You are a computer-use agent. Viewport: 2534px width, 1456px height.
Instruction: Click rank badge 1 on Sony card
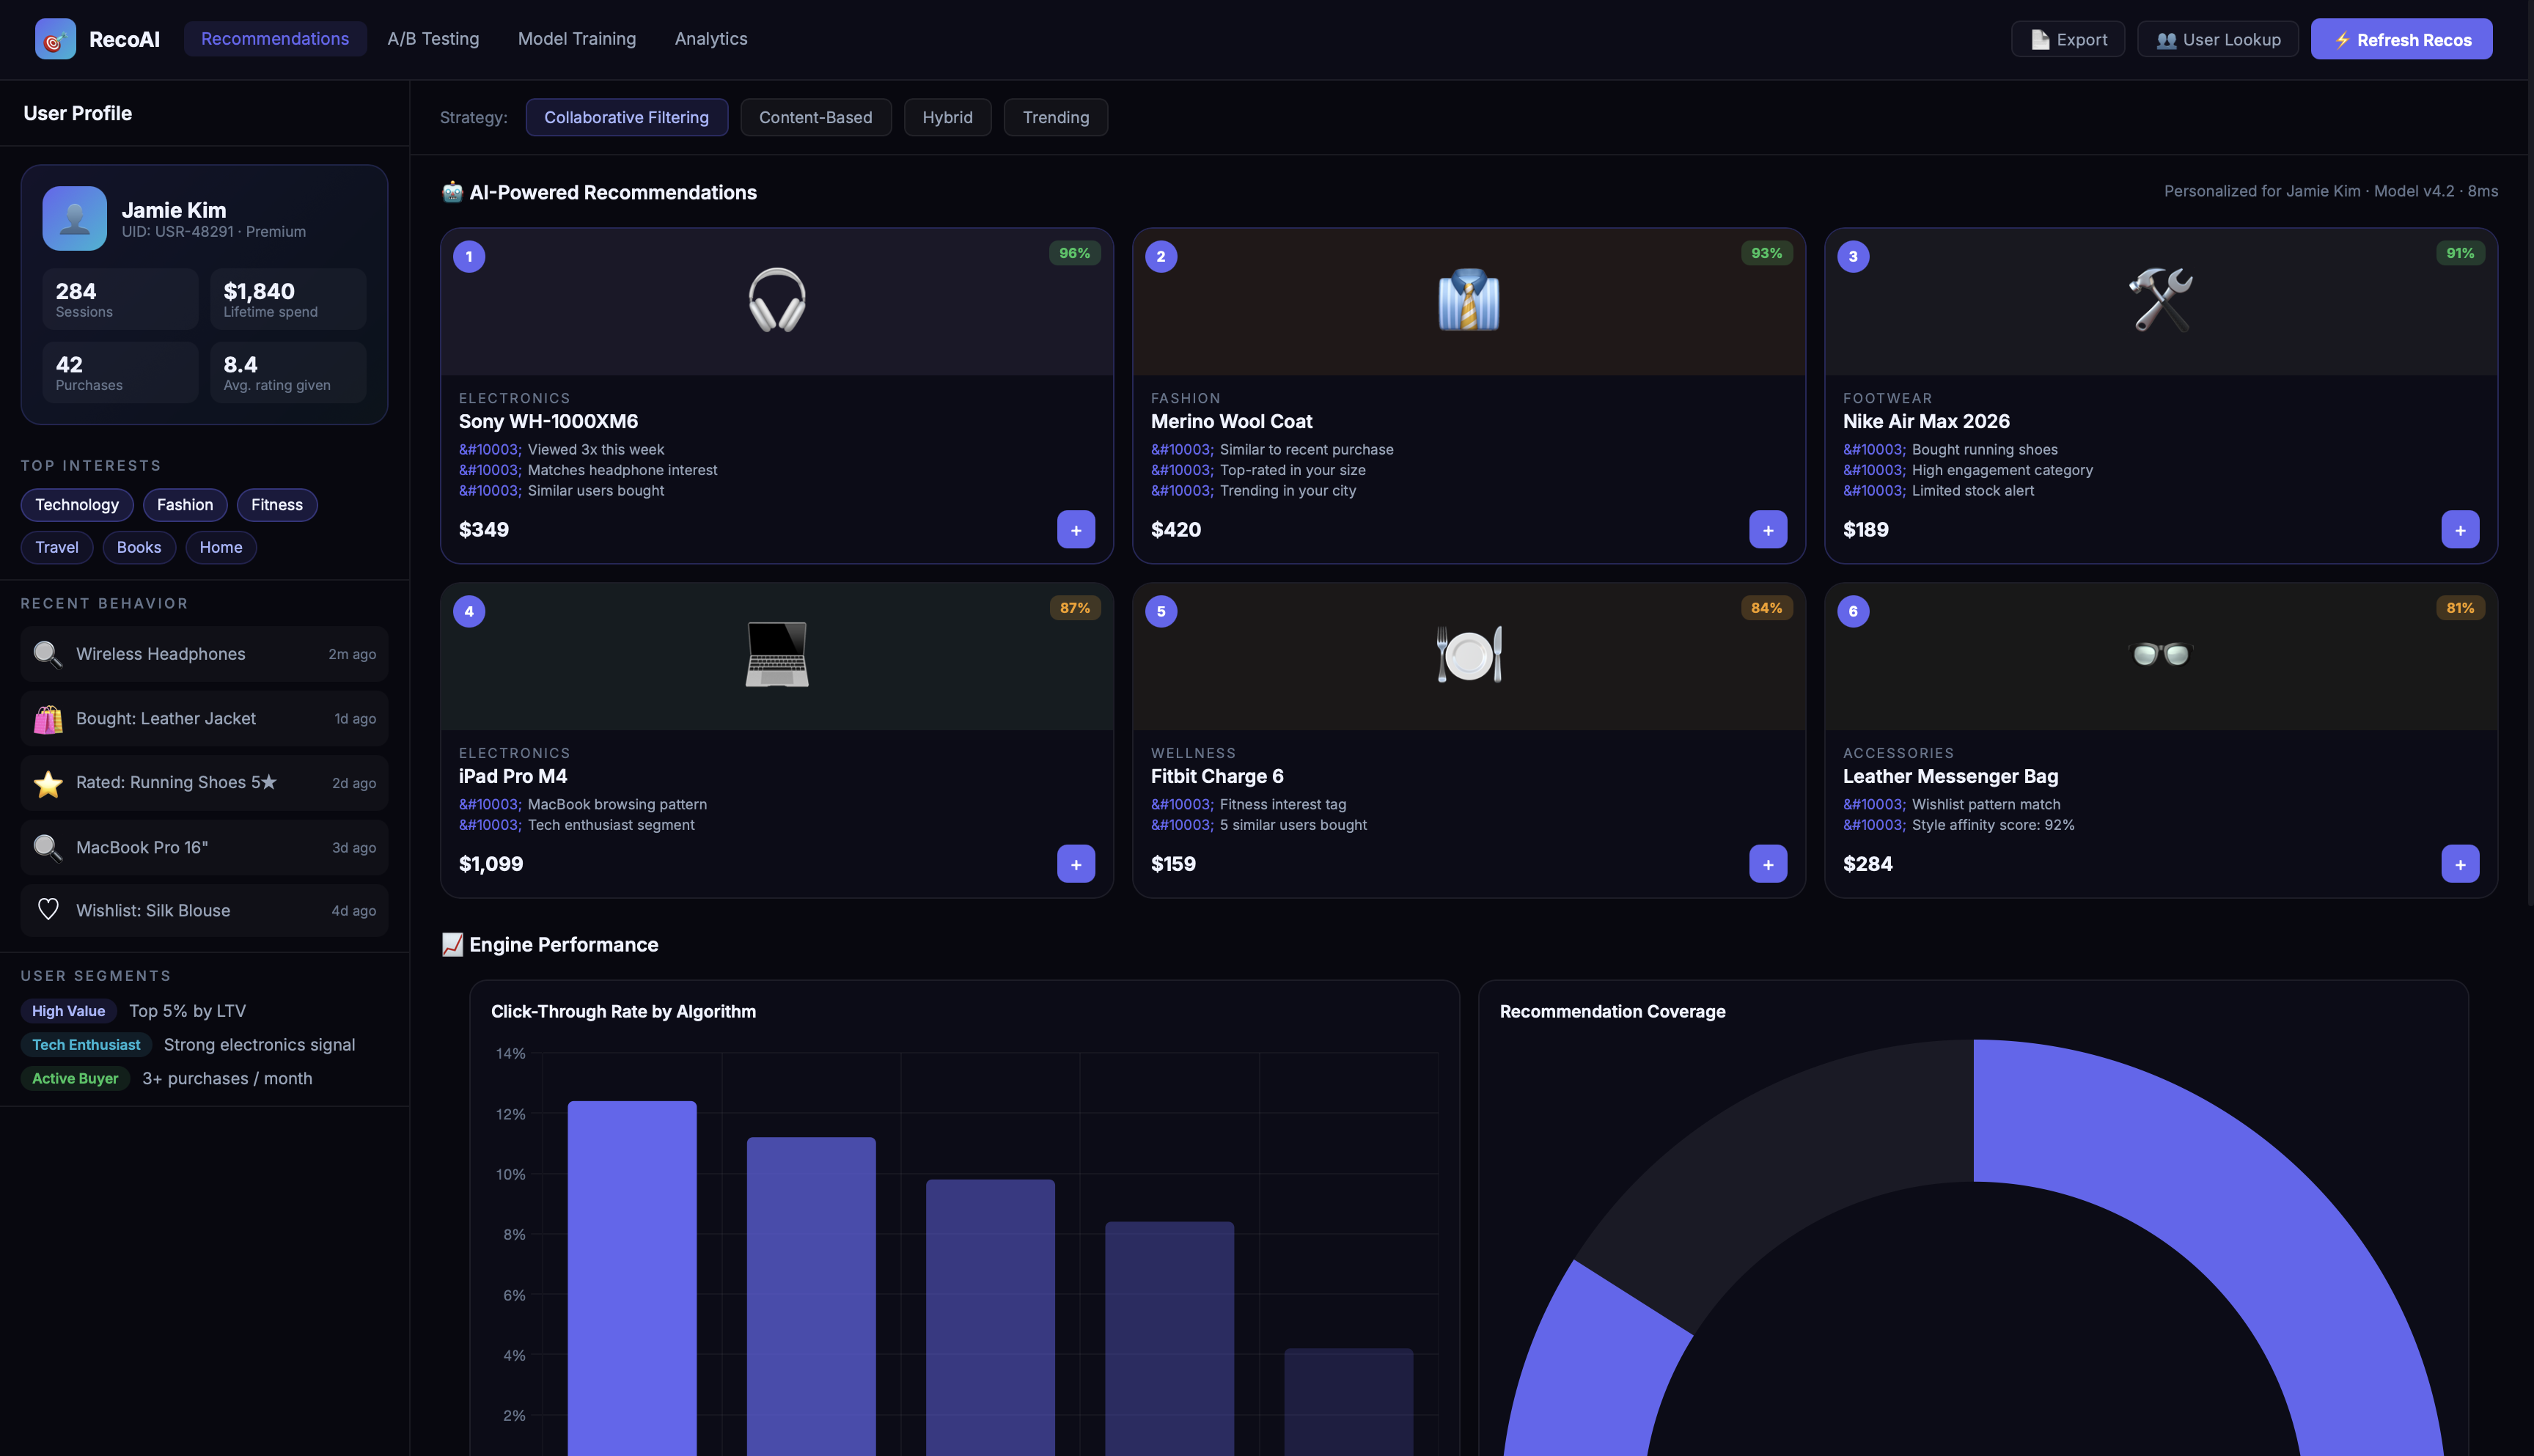469,257
